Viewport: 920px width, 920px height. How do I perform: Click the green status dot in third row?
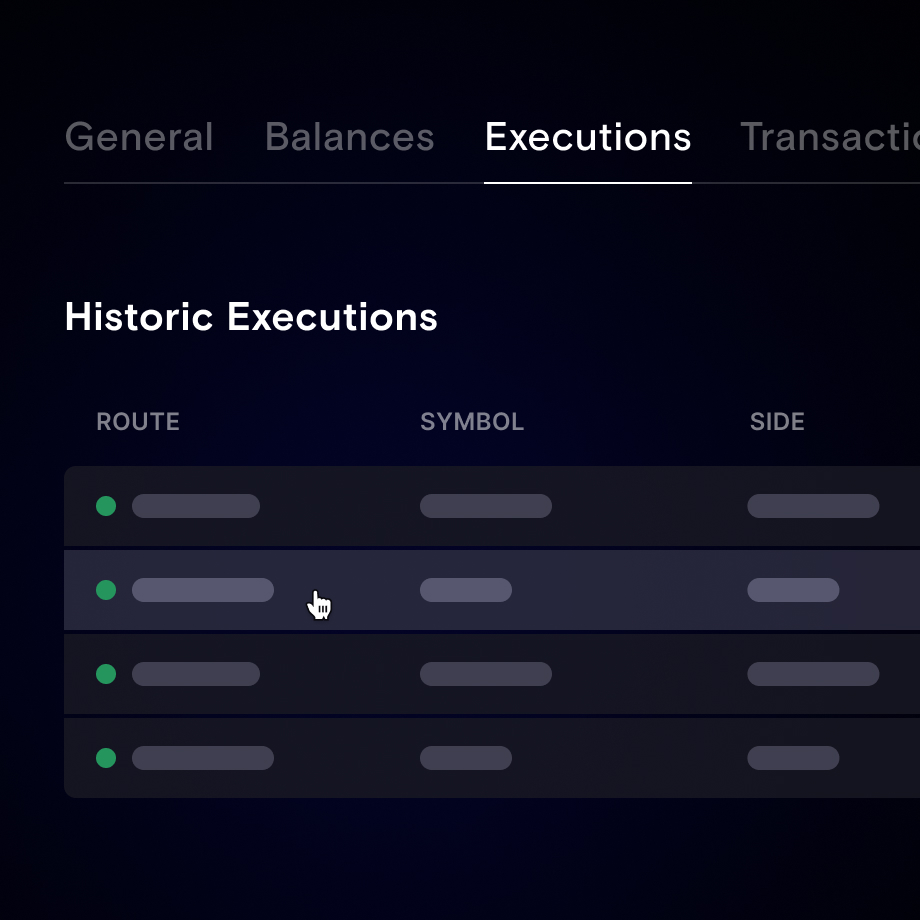106,674
